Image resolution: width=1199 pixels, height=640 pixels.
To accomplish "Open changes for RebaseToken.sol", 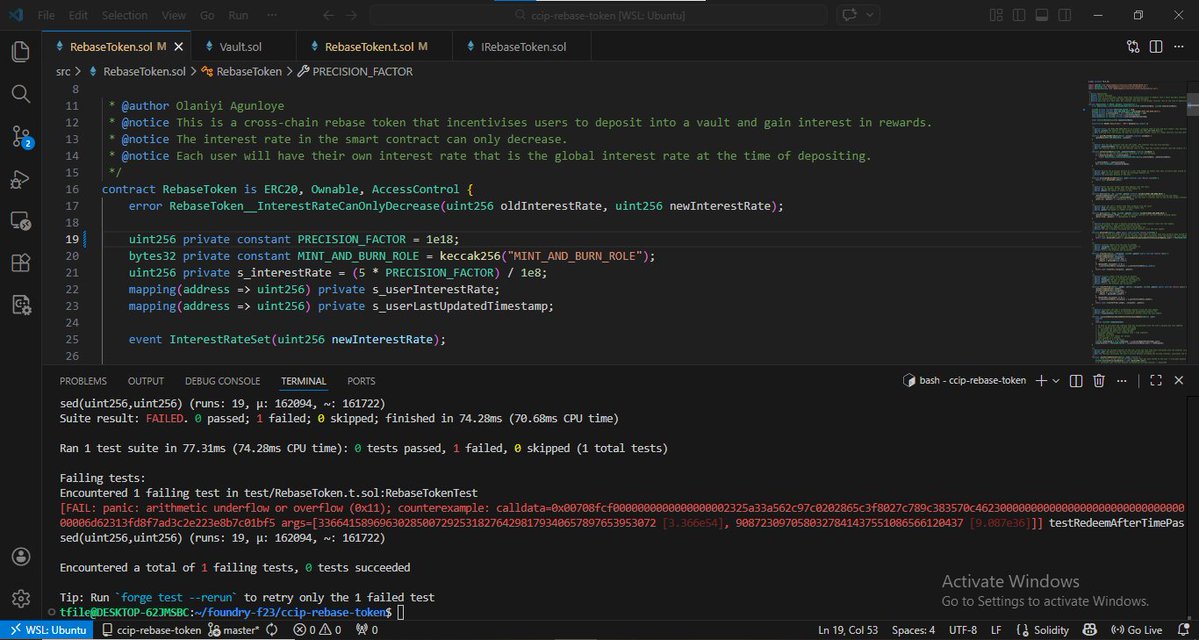I will (x=1133, y=47).
